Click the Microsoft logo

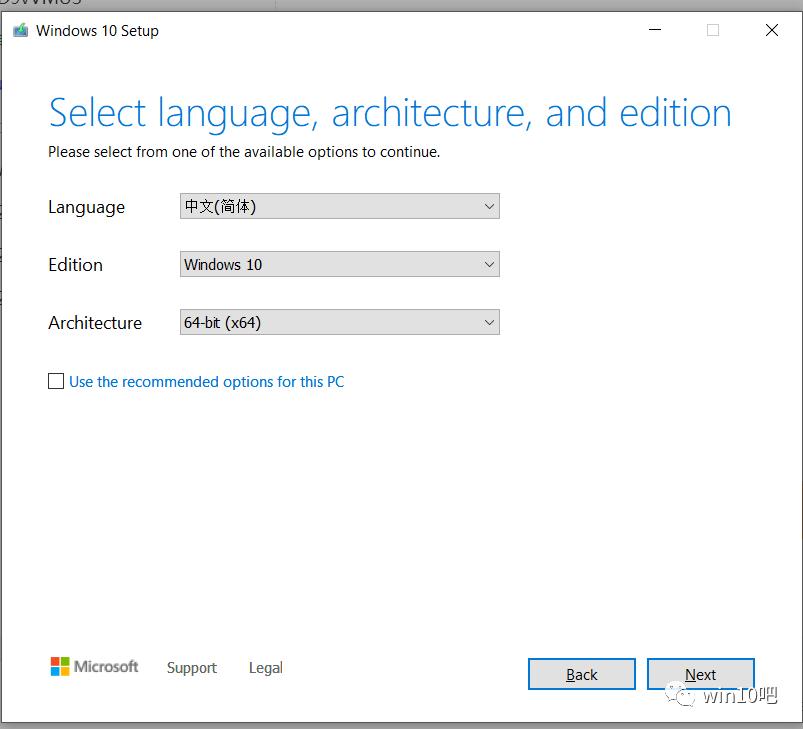tap(94, 667)
